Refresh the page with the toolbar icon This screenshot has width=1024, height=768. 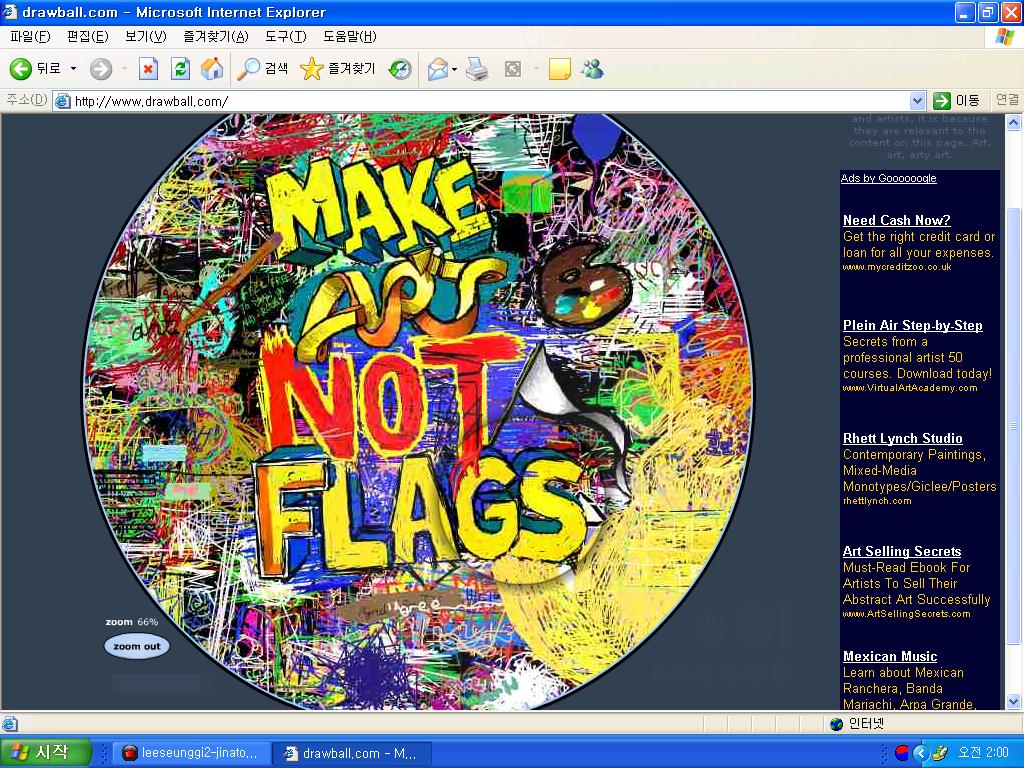(180, 69)
